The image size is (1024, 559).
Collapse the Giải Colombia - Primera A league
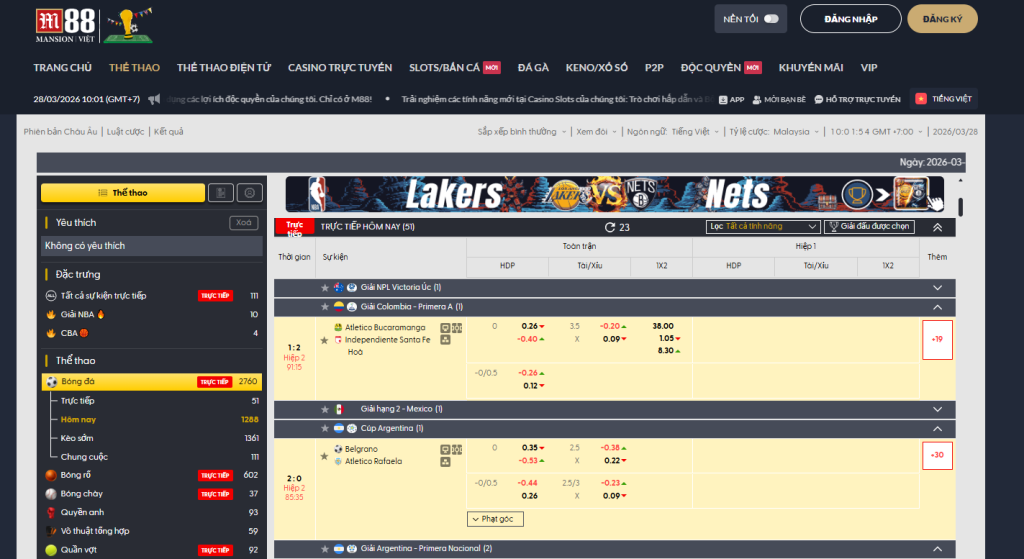point(937,308)
